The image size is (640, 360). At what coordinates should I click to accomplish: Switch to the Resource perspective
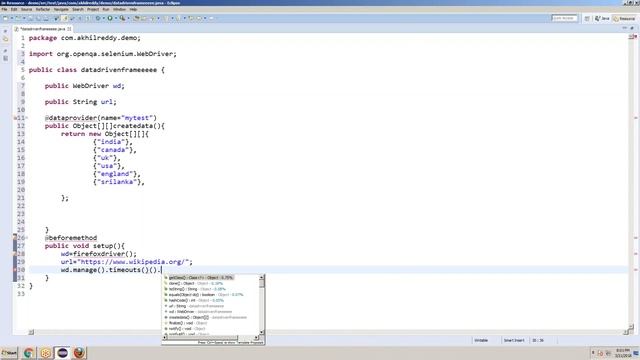click(624, 18)
